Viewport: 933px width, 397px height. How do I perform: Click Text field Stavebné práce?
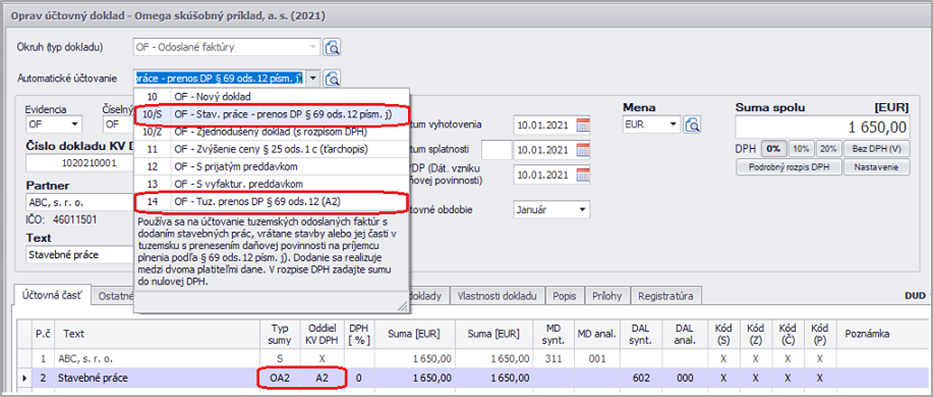(x=79, y=255)
